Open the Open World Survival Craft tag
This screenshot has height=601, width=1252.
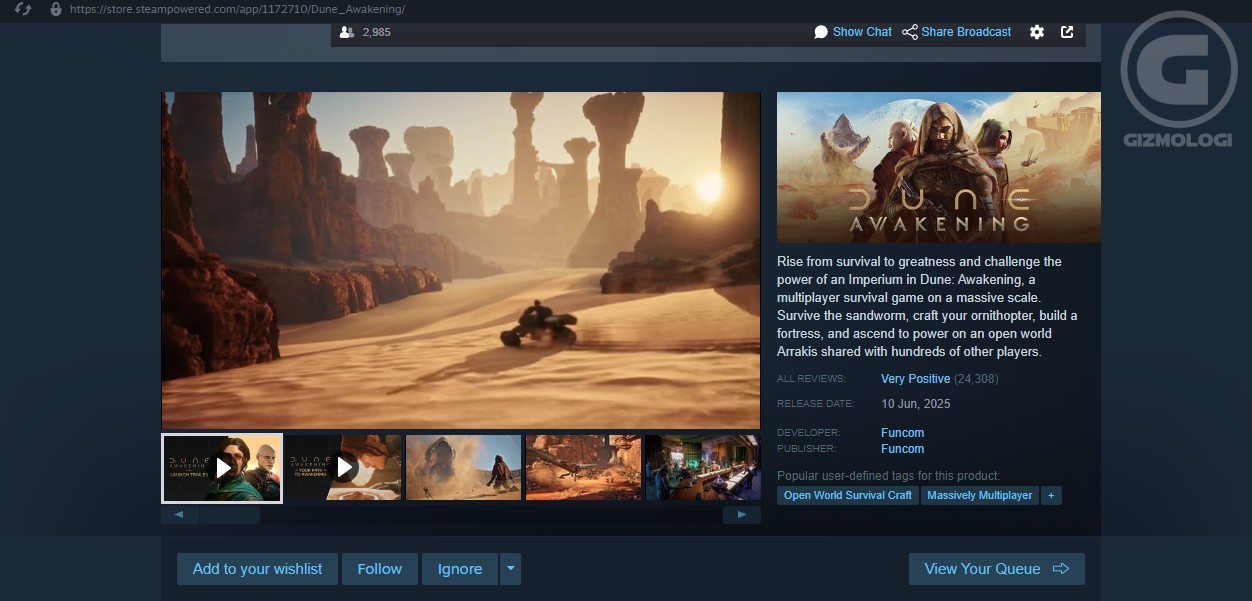[x=846, y=495]
